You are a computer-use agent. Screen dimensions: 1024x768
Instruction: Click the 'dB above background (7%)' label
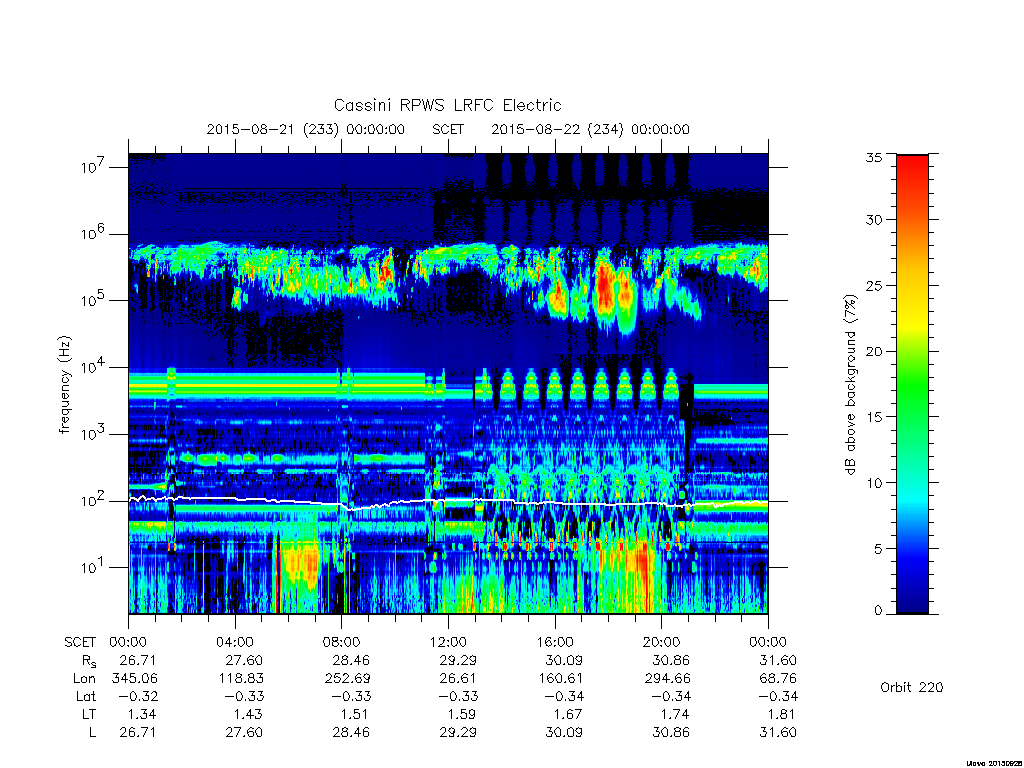point(850,384)
